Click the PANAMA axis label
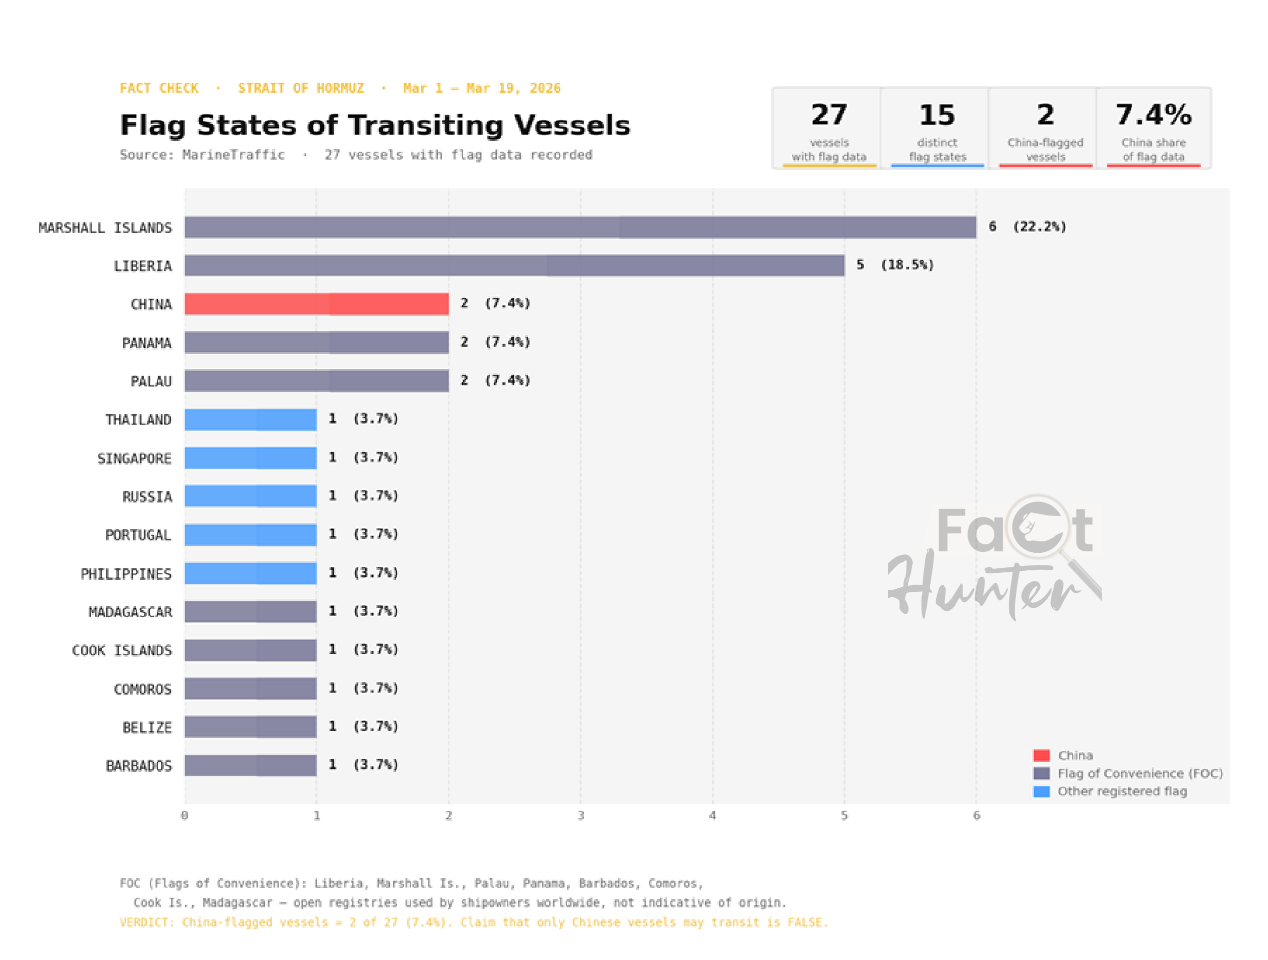 [x=147, y=343]
